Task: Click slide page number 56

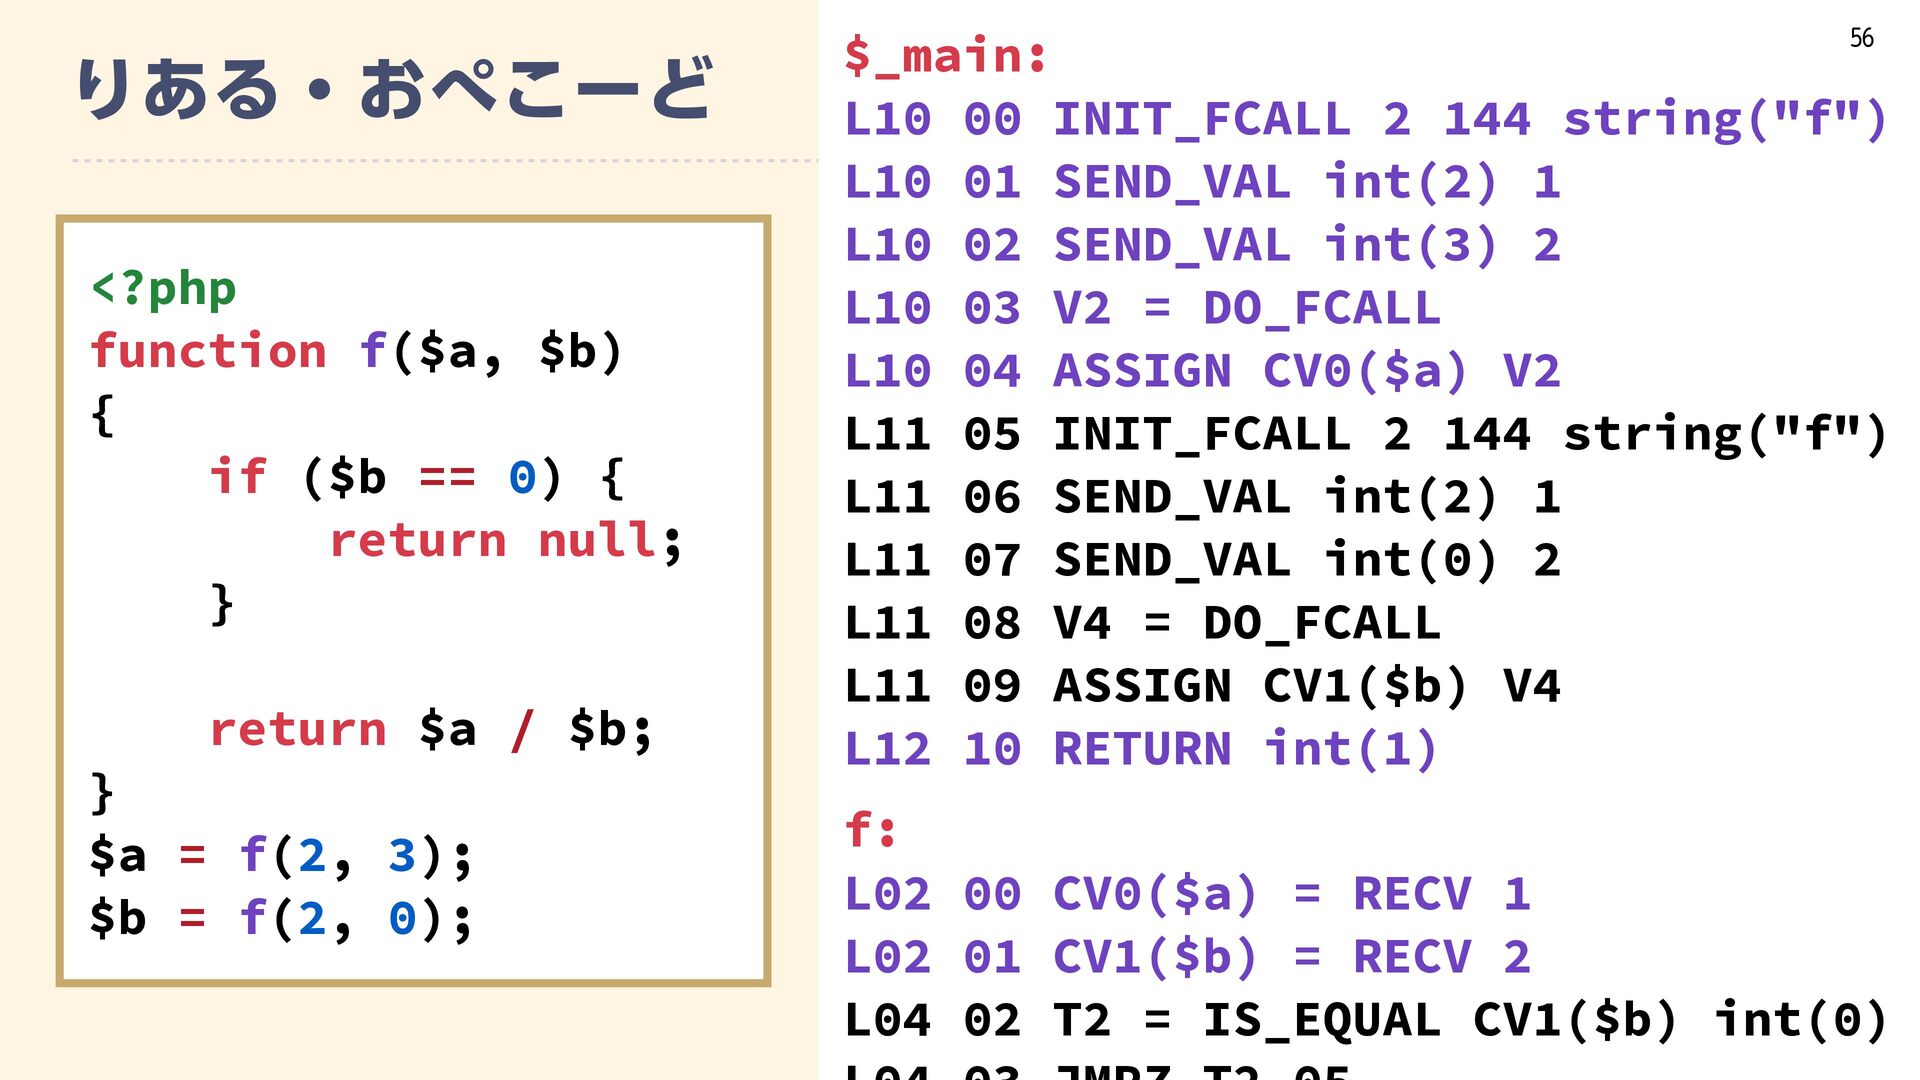Action: coord(1861,38)
